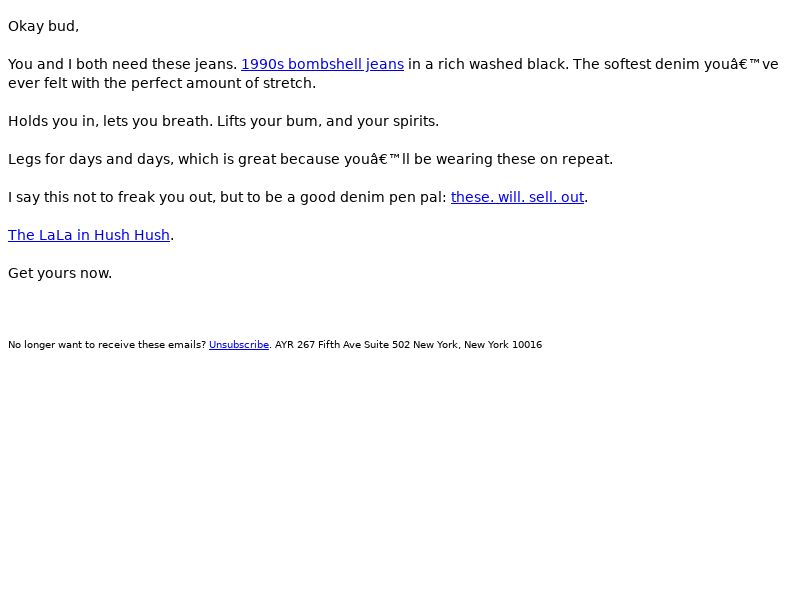The image size is (800, 600).
Task: Click 'No longer want to receive these emails?'
Action: pyautogui.click(x=107, y=345)
